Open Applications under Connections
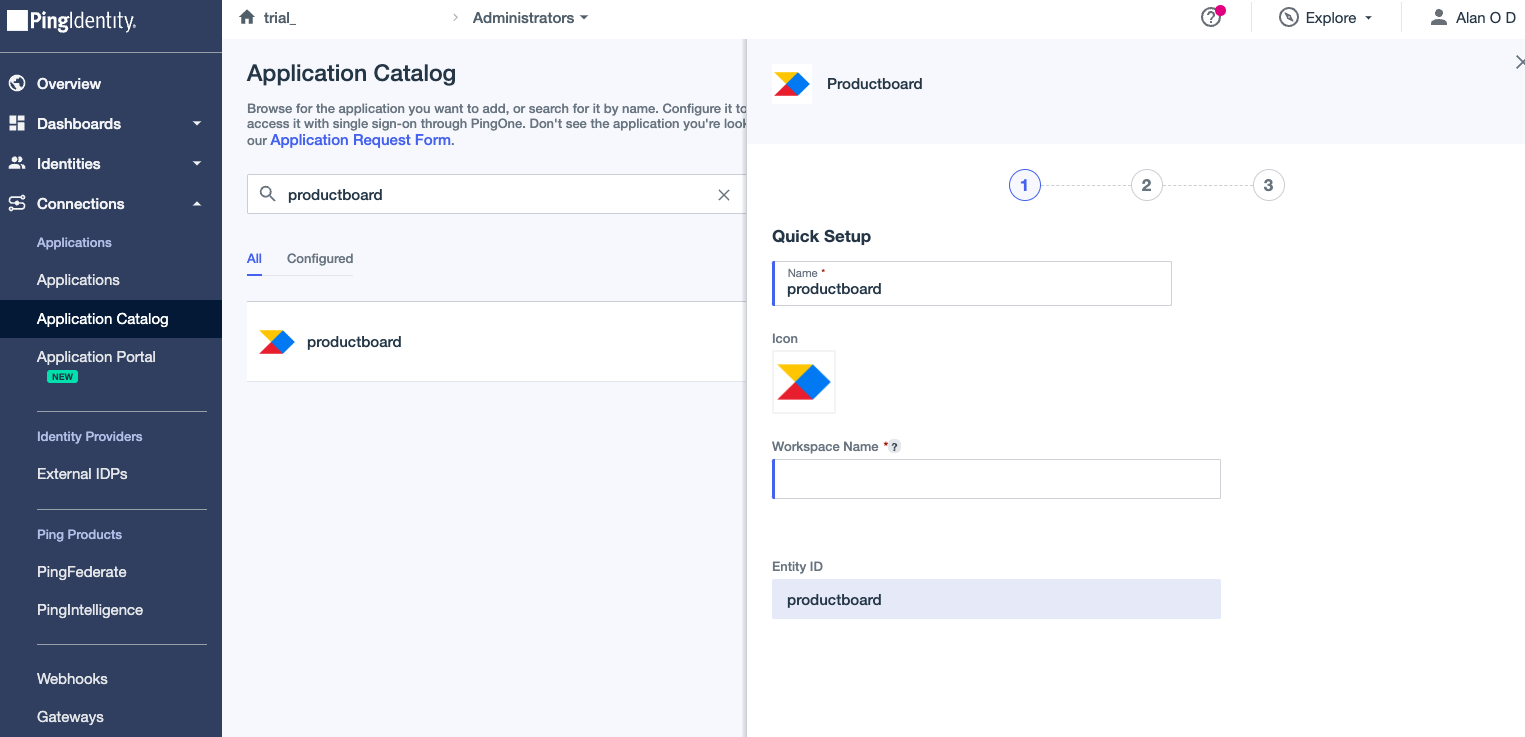The height and width of the screenshot is (737, 1525). 78,280
